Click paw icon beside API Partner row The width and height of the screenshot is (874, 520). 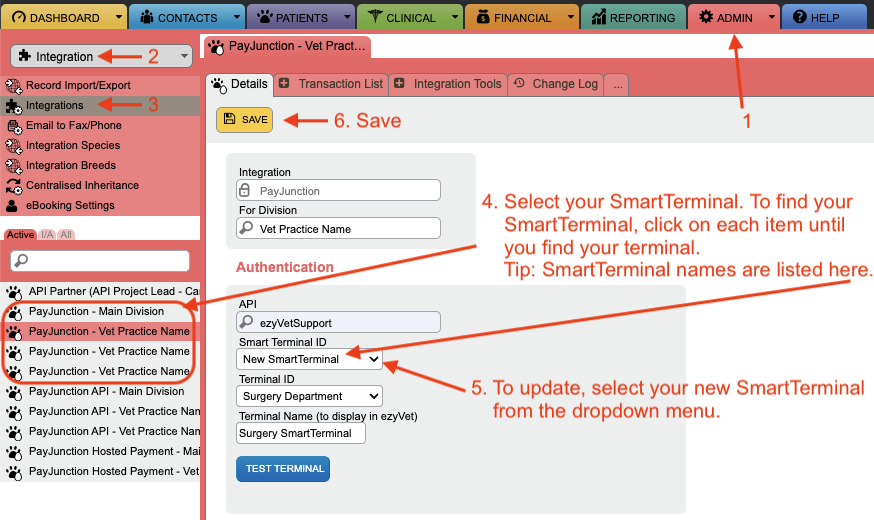[x=14, y=293]
